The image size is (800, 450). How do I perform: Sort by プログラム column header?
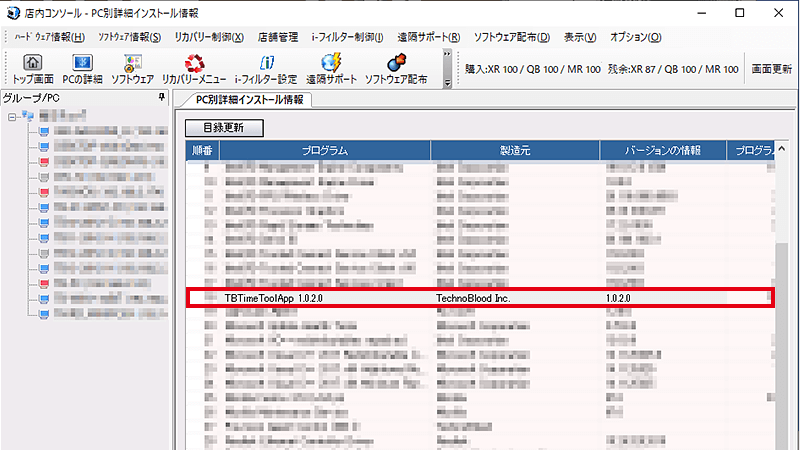(x=325, y=151)
